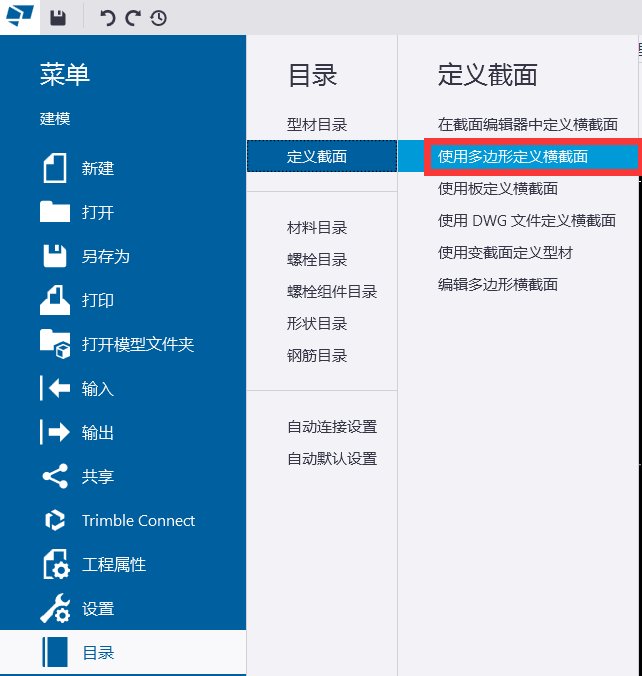Click the 输入 import arrow icon
This screenshot has width=642, height=676.
pos(55,388)
